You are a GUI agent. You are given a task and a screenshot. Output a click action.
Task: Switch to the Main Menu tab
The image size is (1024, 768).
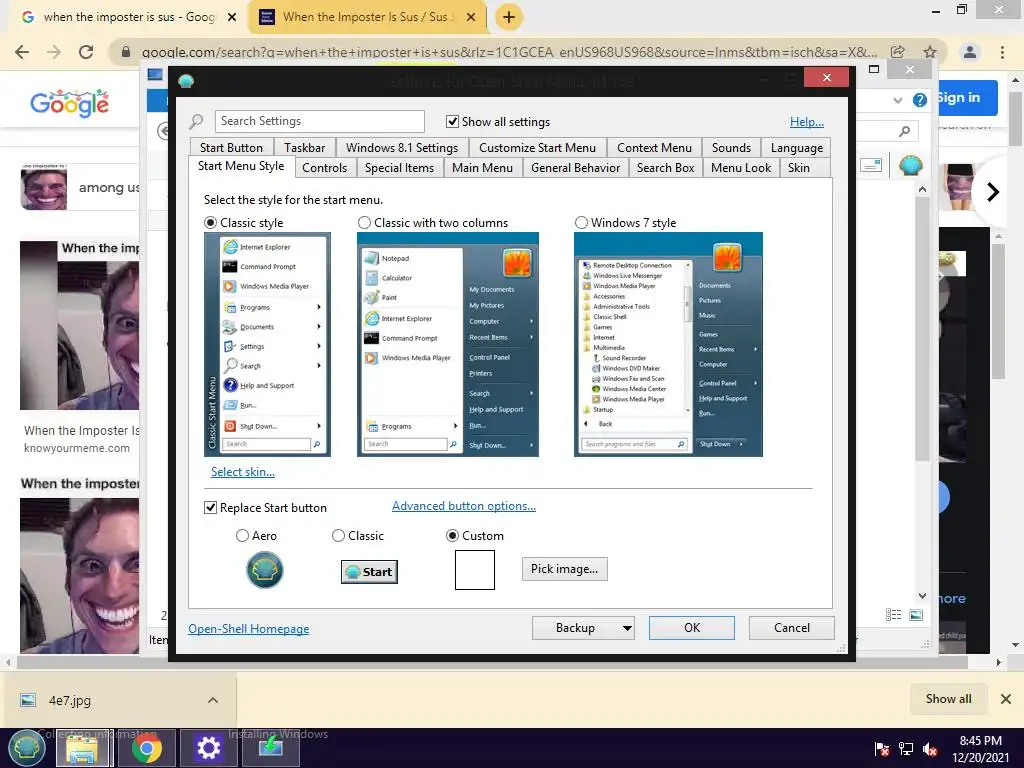click(x=483, y=168)
